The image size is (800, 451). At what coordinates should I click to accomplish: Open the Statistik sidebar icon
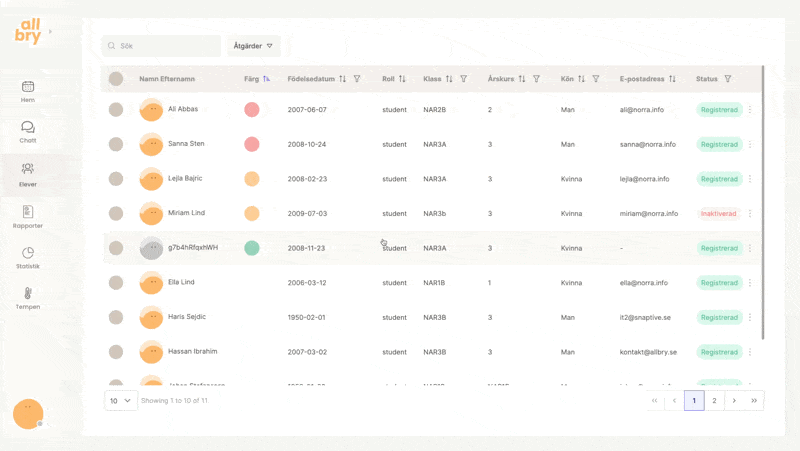[28, 254]
